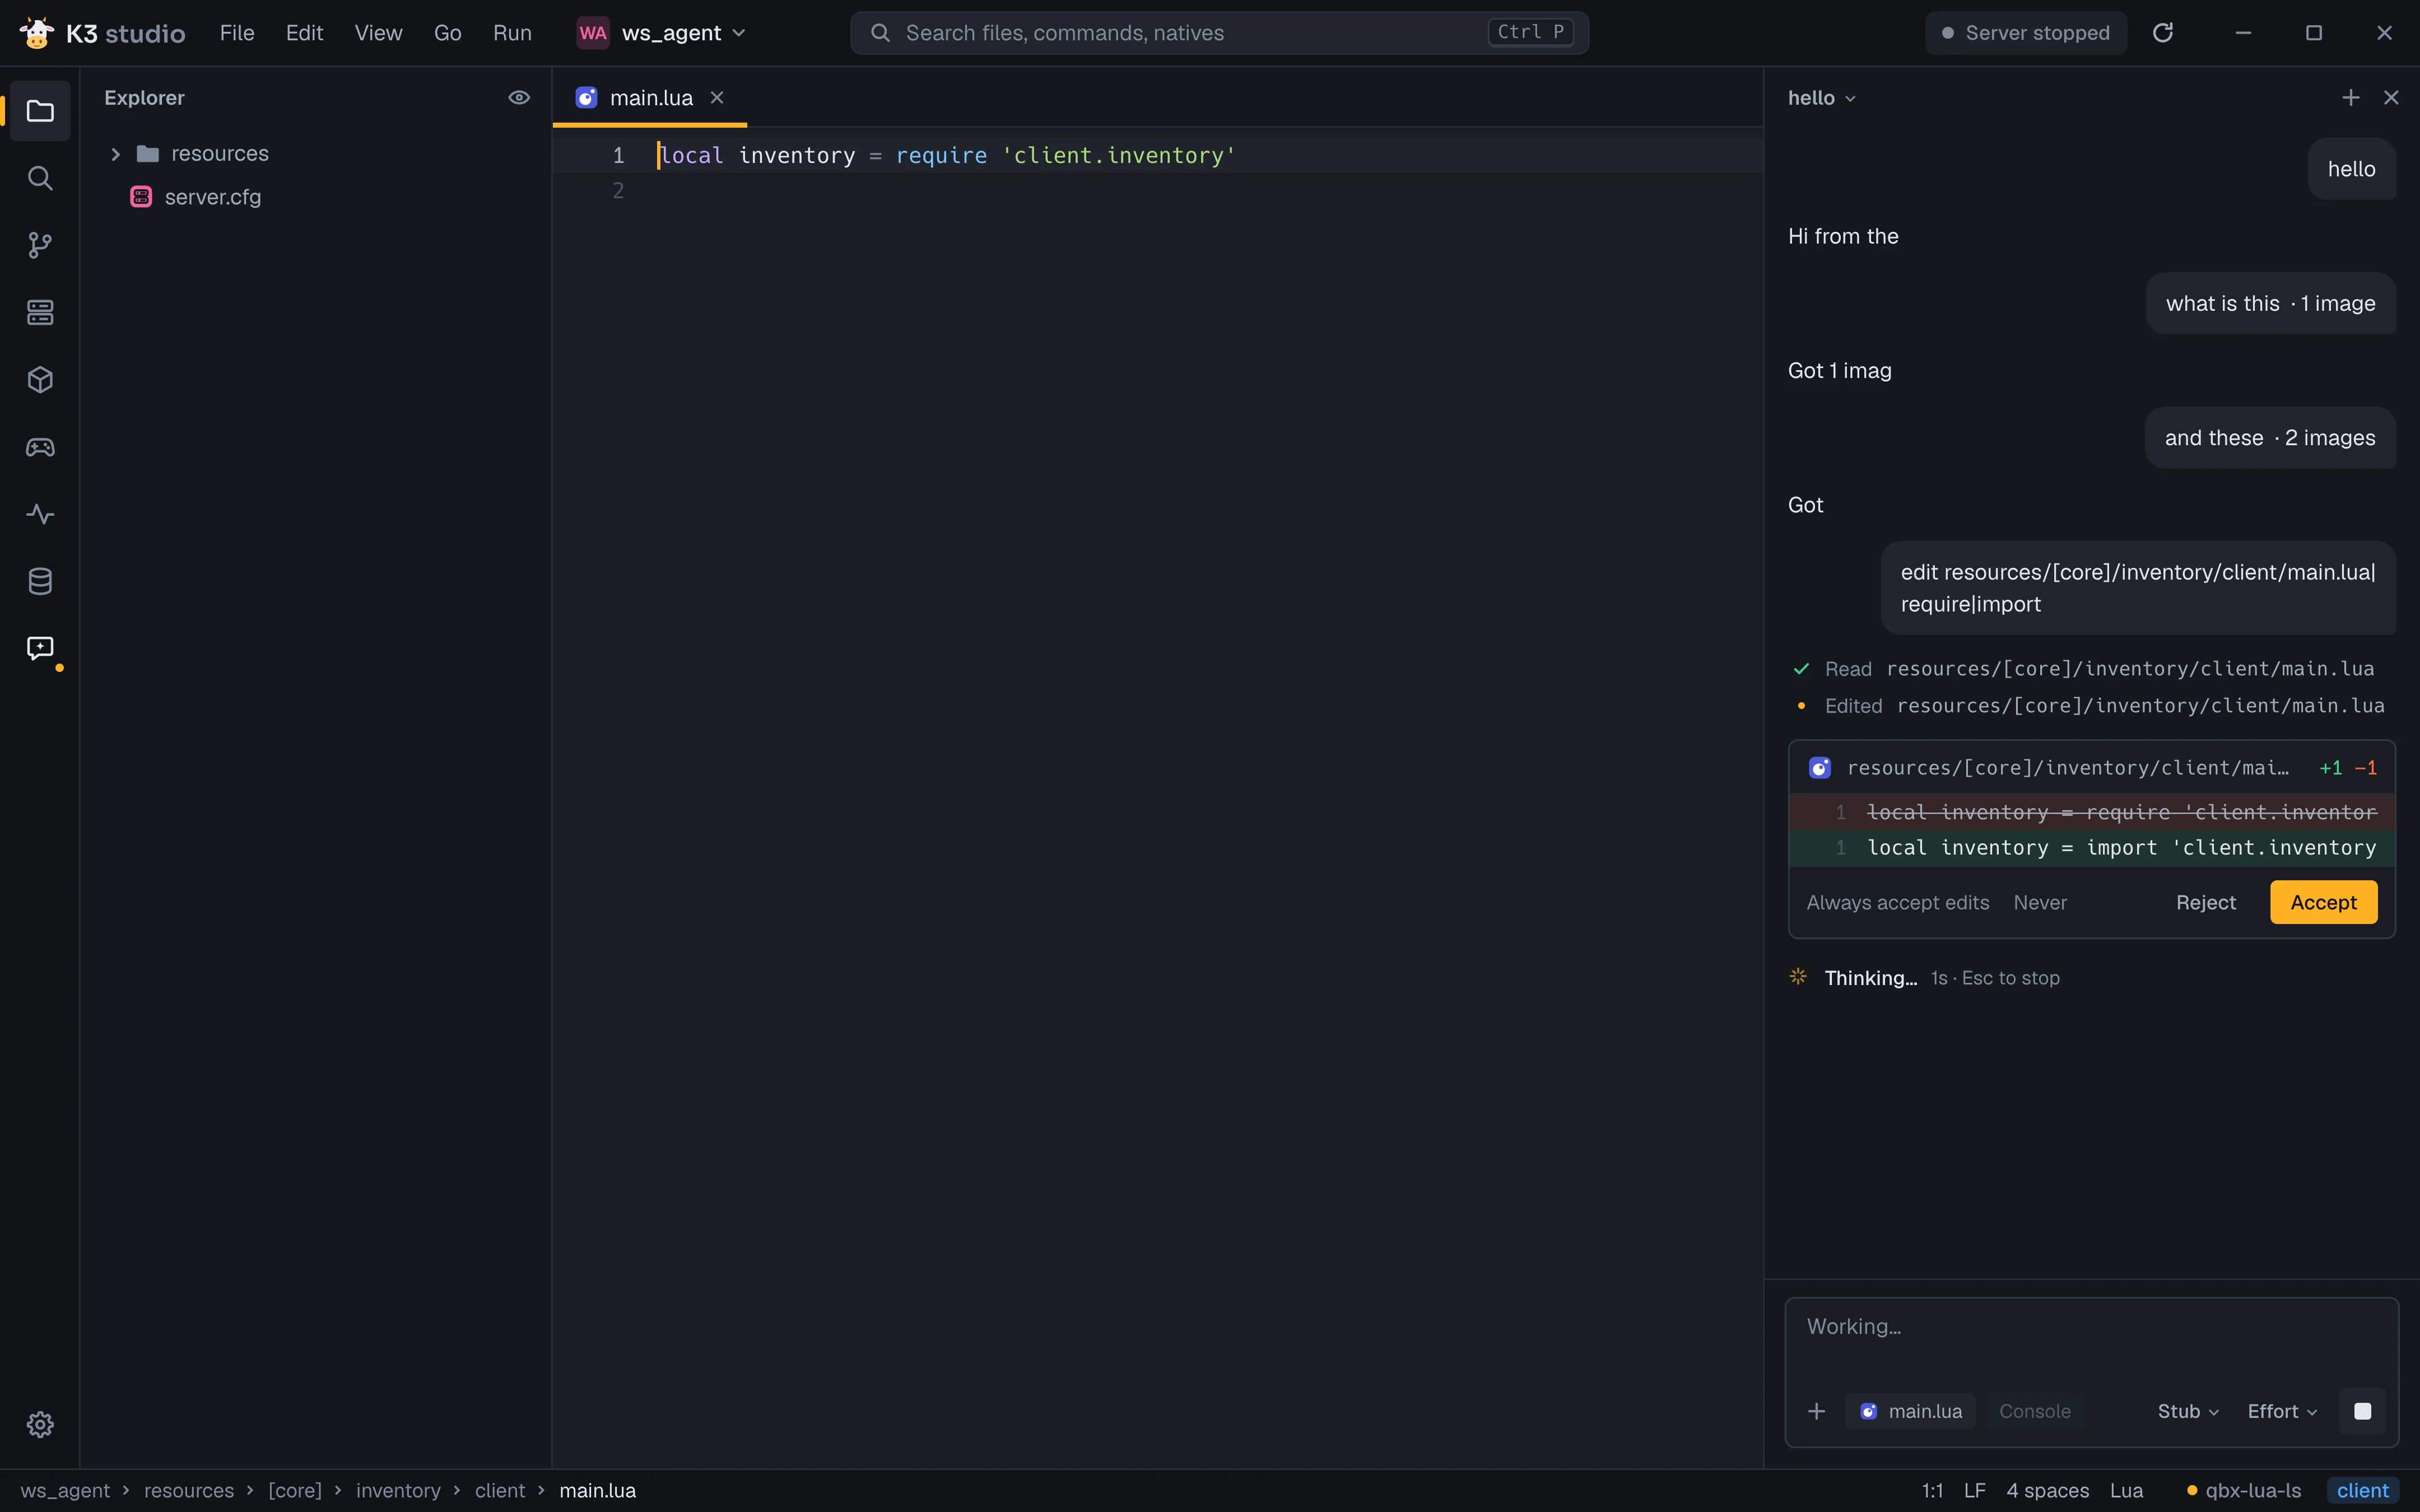Toggle the Explorer eye visibility icon
This screenshot has height=1512, width=2420.
519,98
